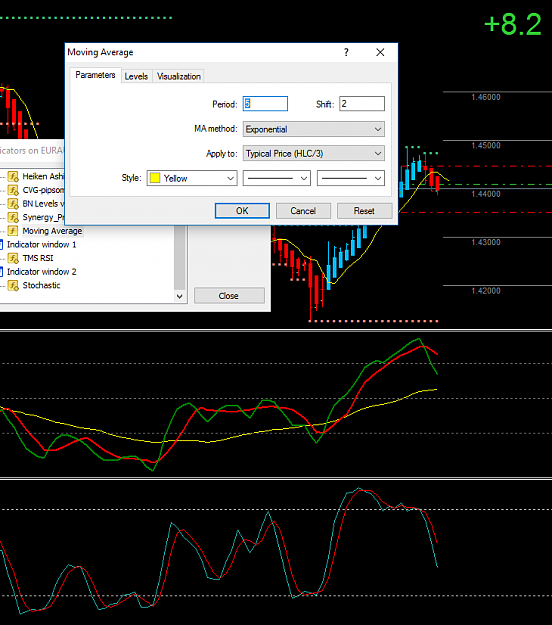Select TMS RSI in indicators list

point(38,258)
